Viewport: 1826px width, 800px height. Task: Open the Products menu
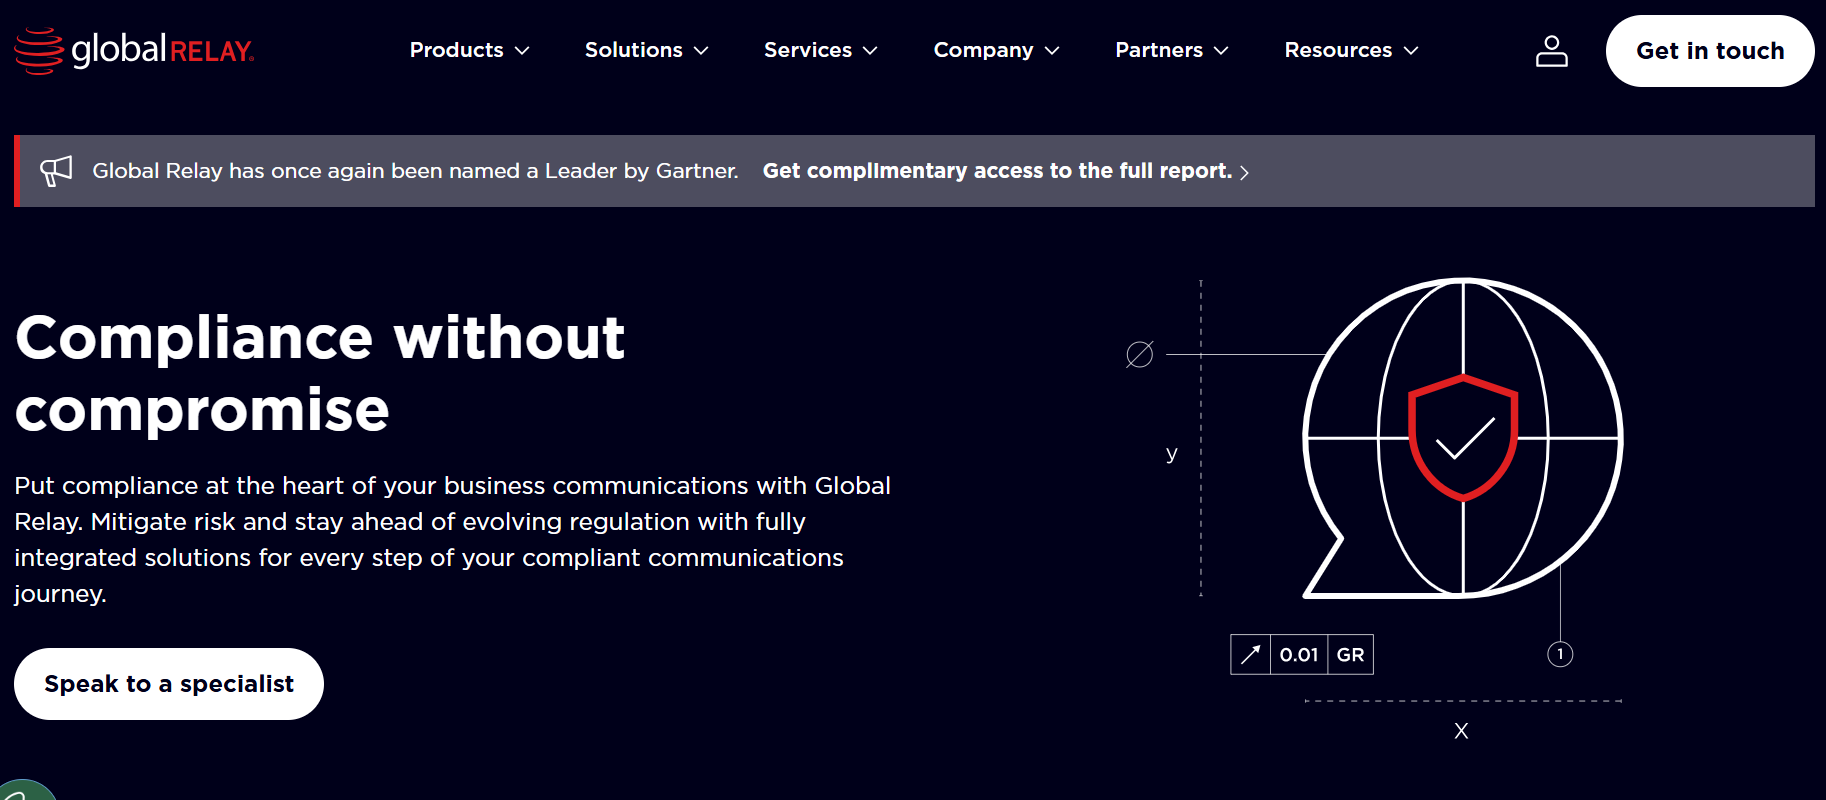(x=457, y=50)
